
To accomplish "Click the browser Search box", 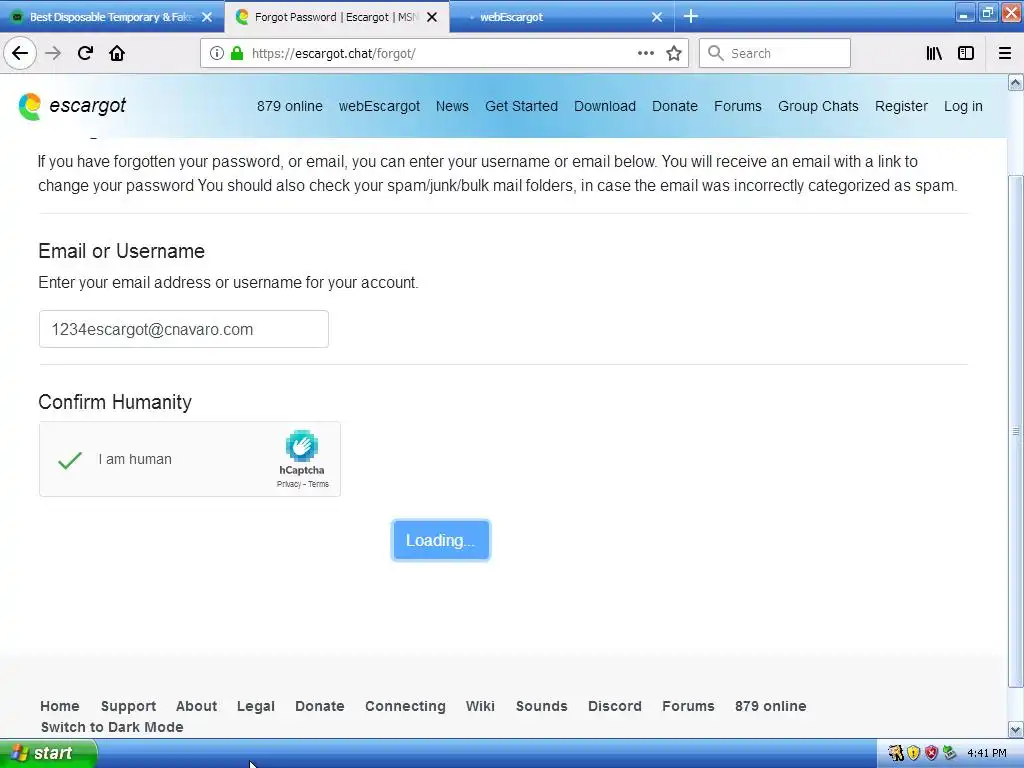I will 775,54.
